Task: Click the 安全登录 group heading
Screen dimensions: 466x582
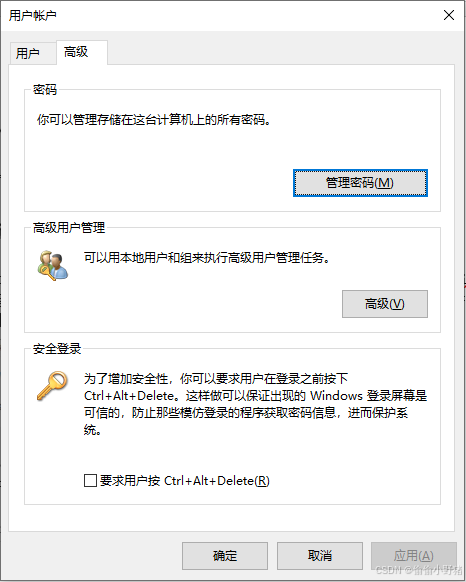Action: [57, 349]
